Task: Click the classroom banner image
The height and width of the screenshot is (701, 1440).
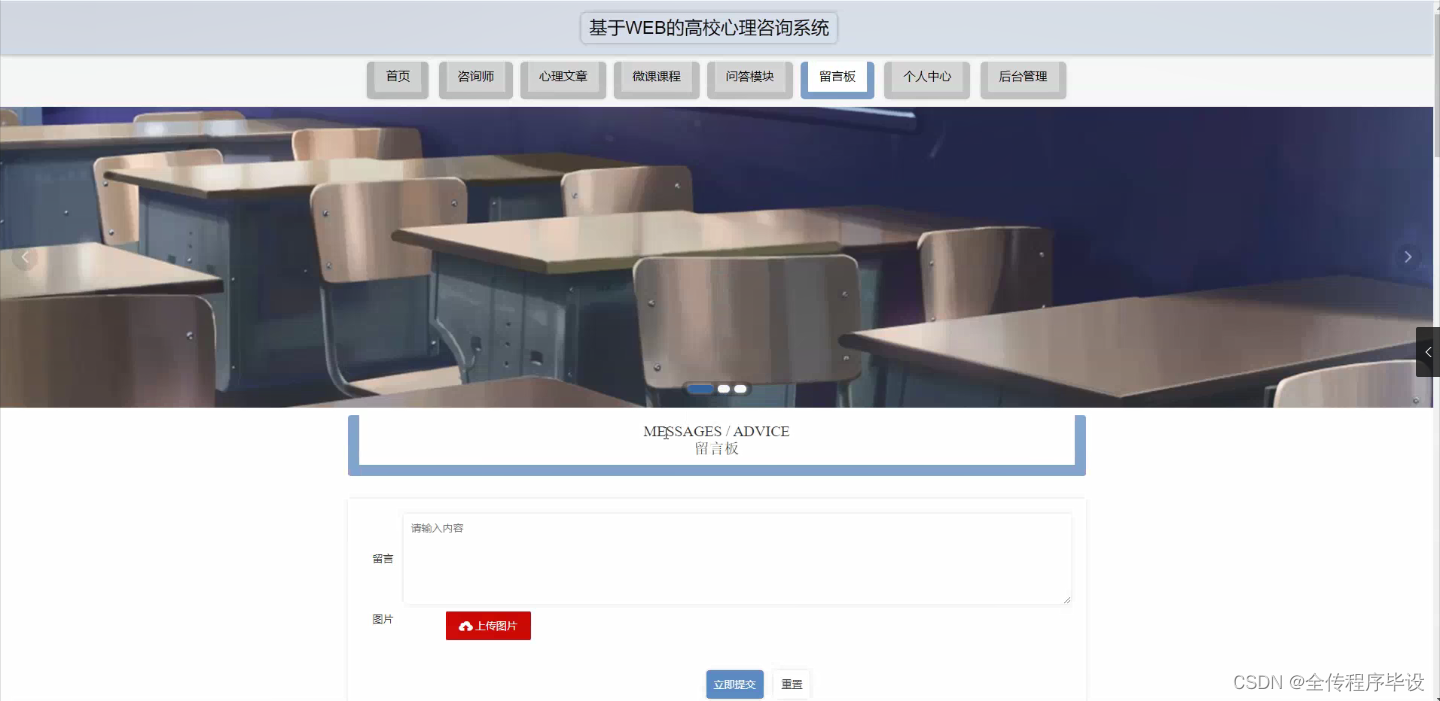Action: click(716, 257)
